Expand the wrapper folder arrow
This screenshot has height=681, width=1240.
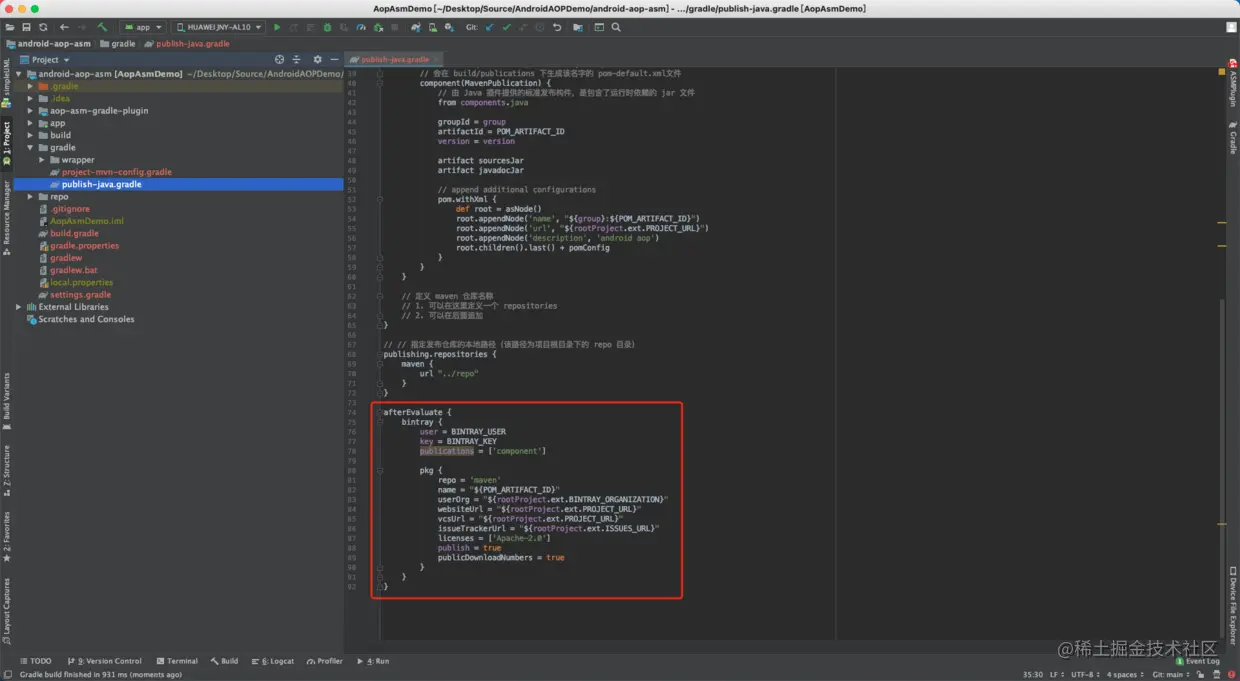(x=42, y=159)
